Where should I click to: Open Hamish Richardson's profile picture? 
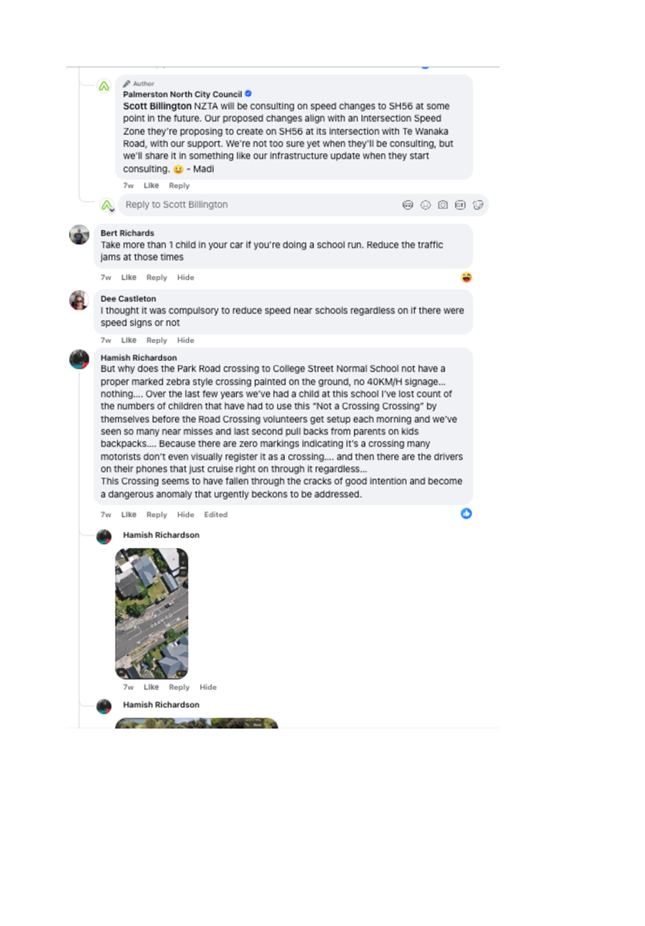pos(79,359)
